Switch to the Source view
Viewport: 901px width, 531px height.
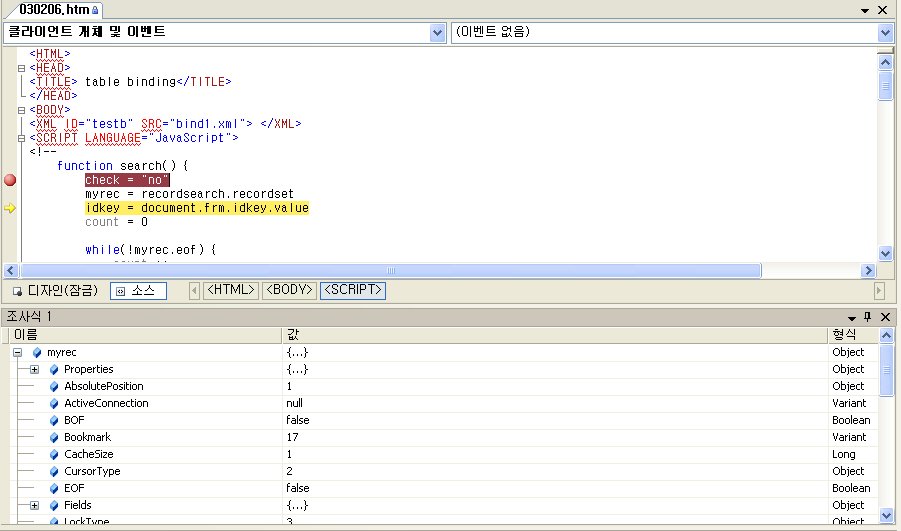click(x=138, y=291)
